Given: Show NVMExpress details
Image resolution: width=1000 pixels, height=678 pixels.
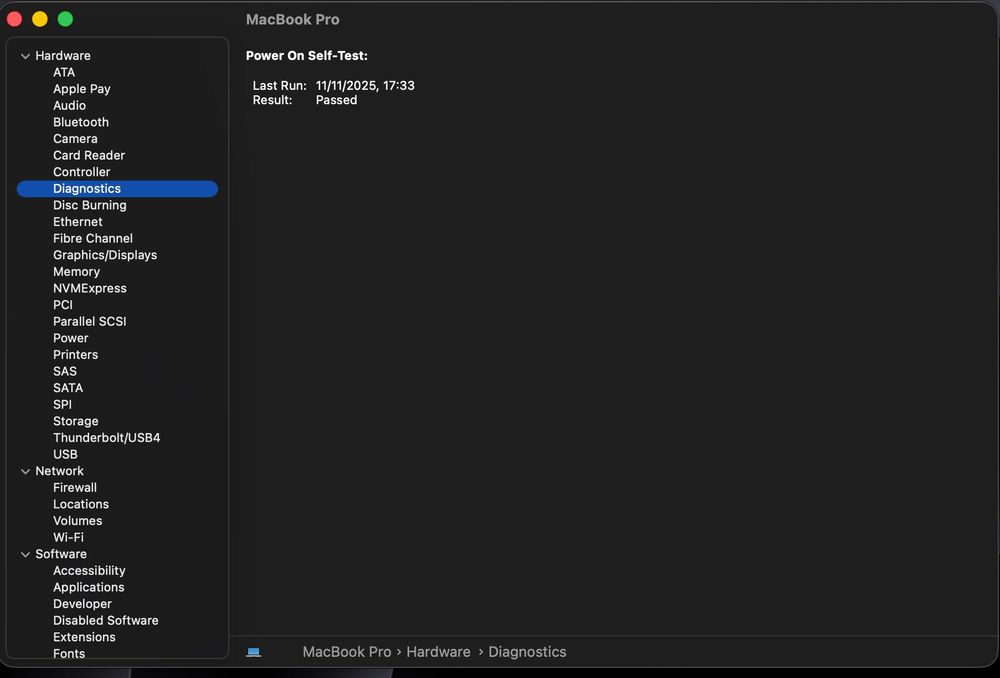Looking at the screenshot, I should 89,288.
